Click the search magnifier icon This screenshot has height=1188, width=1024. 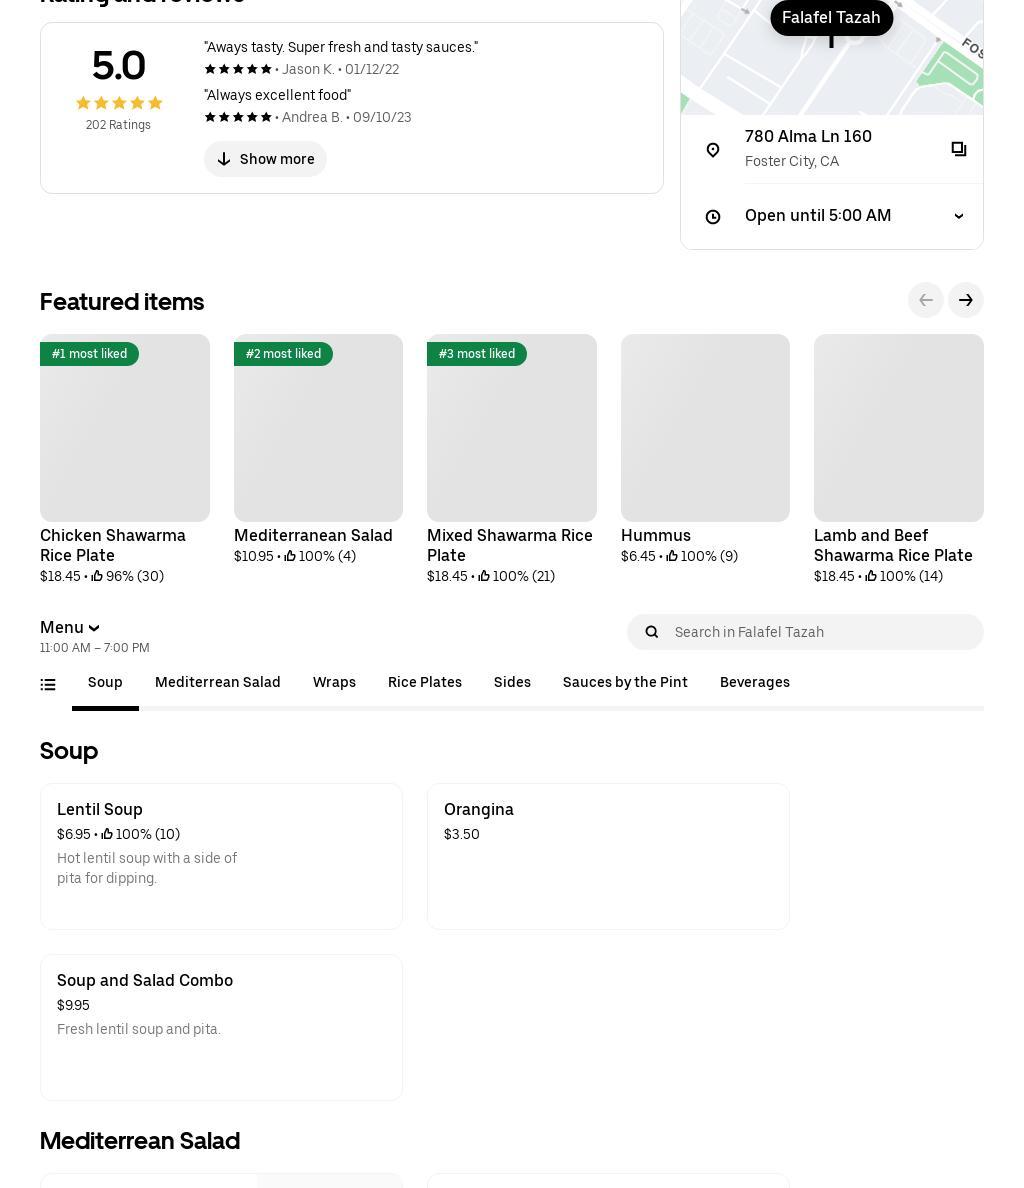tap(652, 632)
